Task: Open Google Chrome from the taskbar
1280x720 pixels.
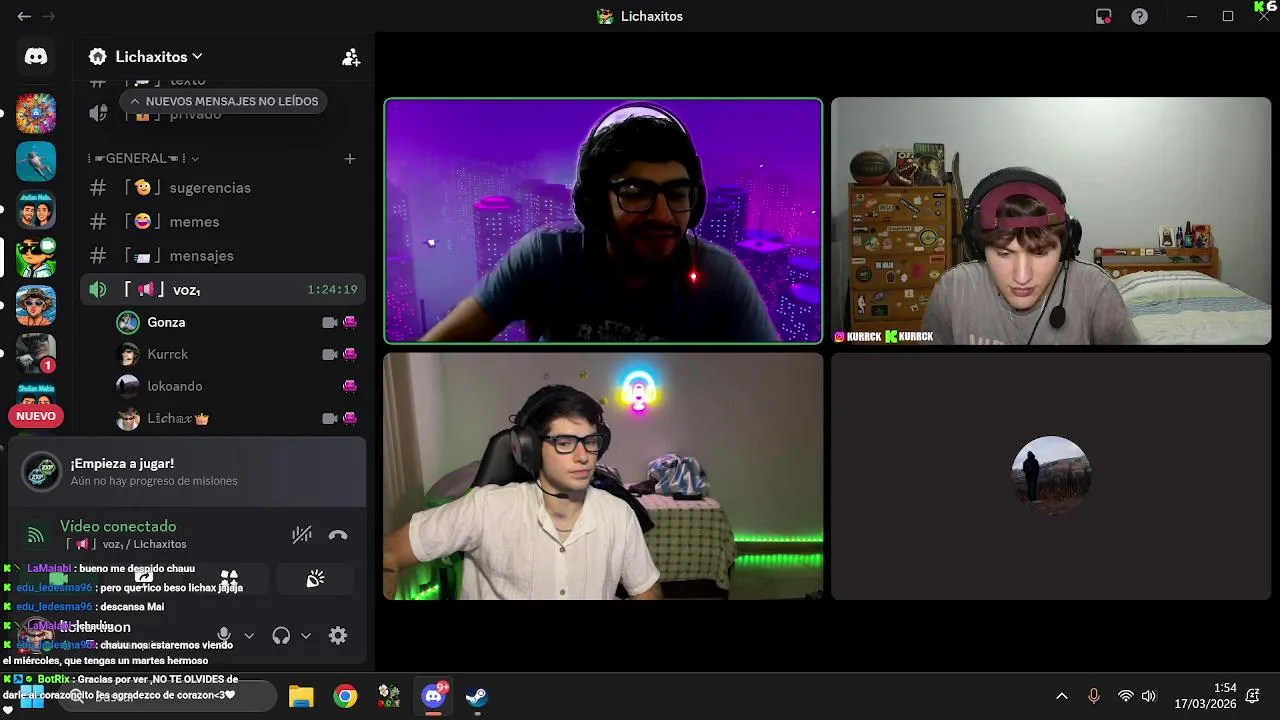Action: pyautogui.click(x=345, y=696)
